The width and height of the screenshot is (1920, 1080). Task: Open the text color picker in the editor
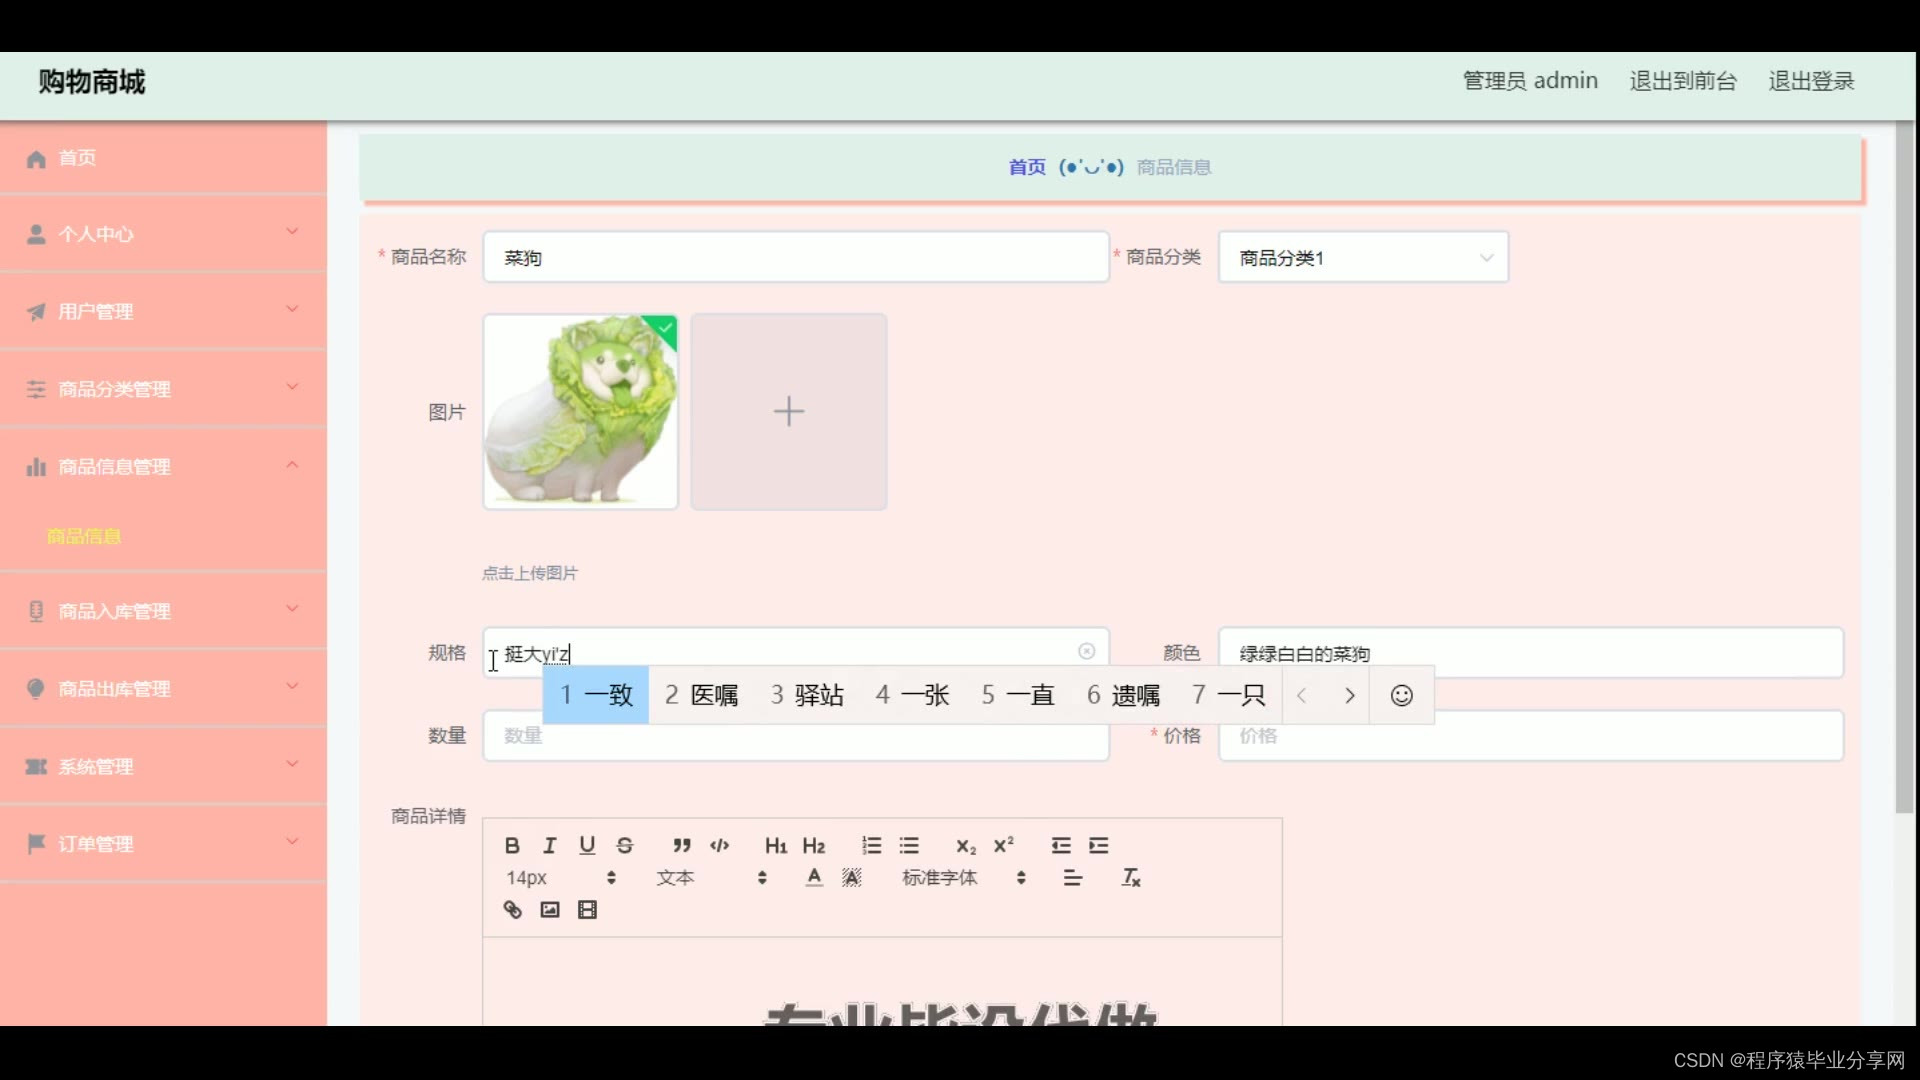pos(814,877)
